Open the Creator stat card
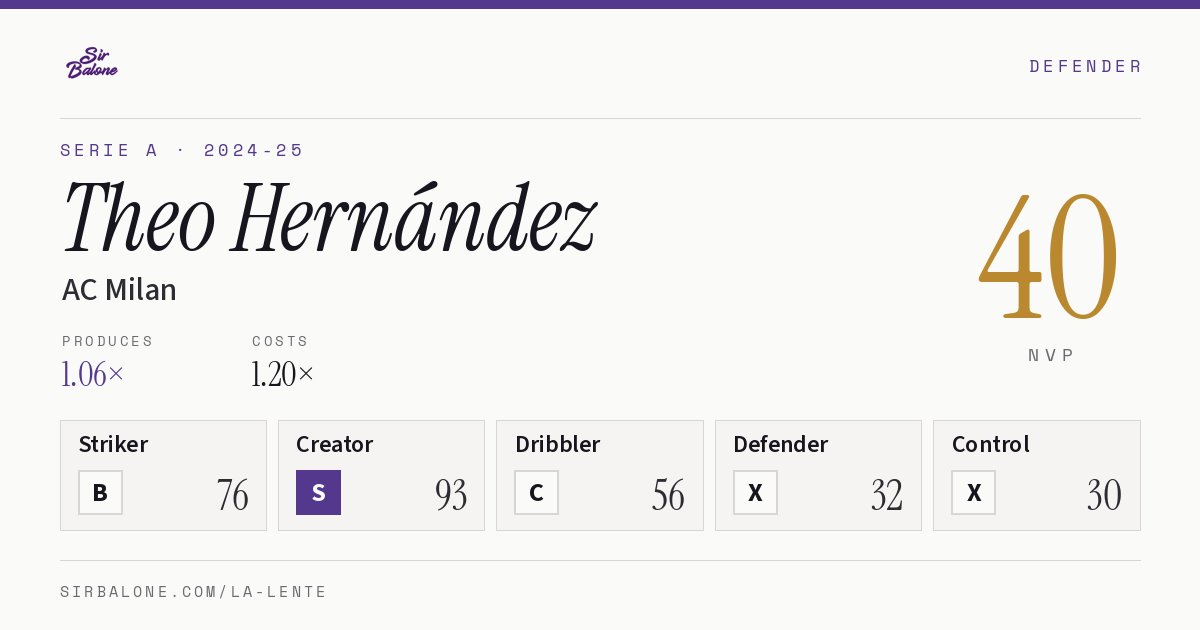This screenshot has height=630, width=1200. (x=381, y=475)
